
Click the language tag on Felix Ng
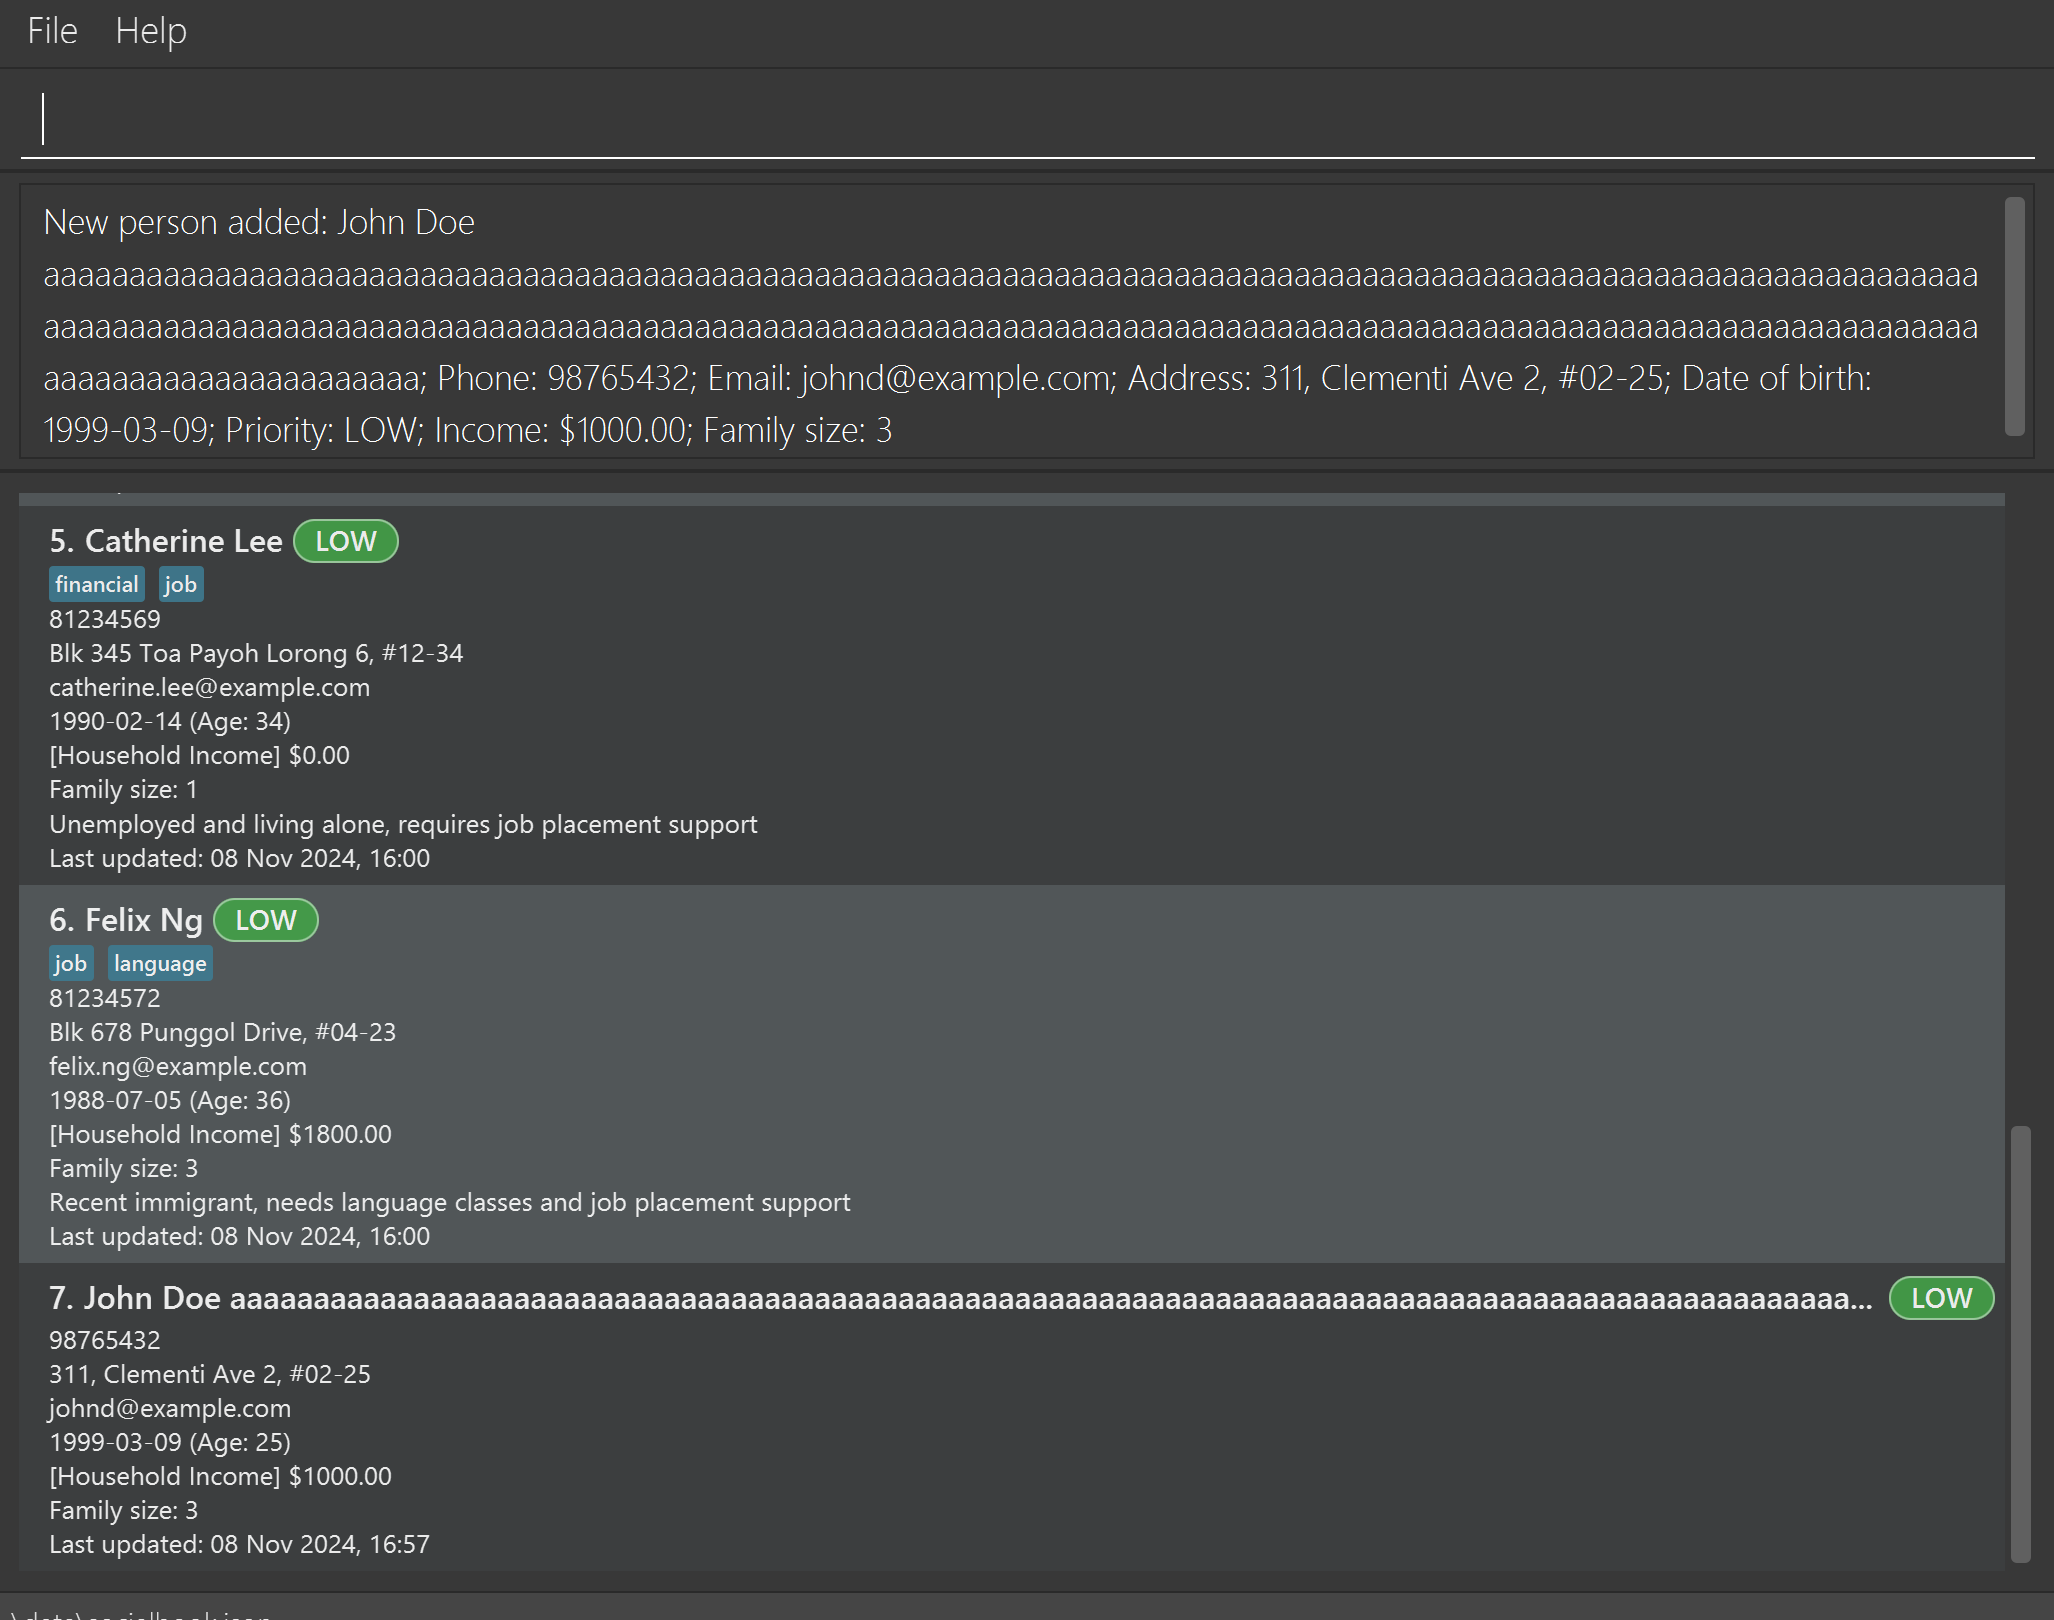click(160, 964)
